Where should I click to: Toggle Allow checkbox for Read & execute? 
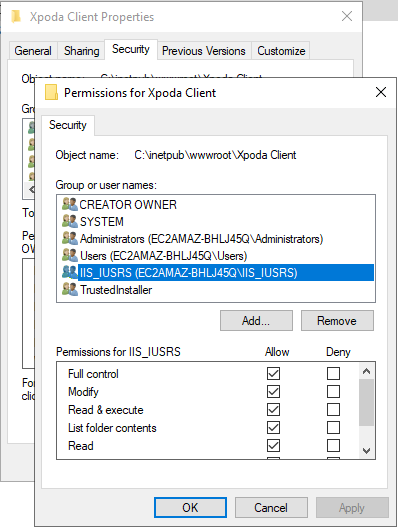click(273, 410)
